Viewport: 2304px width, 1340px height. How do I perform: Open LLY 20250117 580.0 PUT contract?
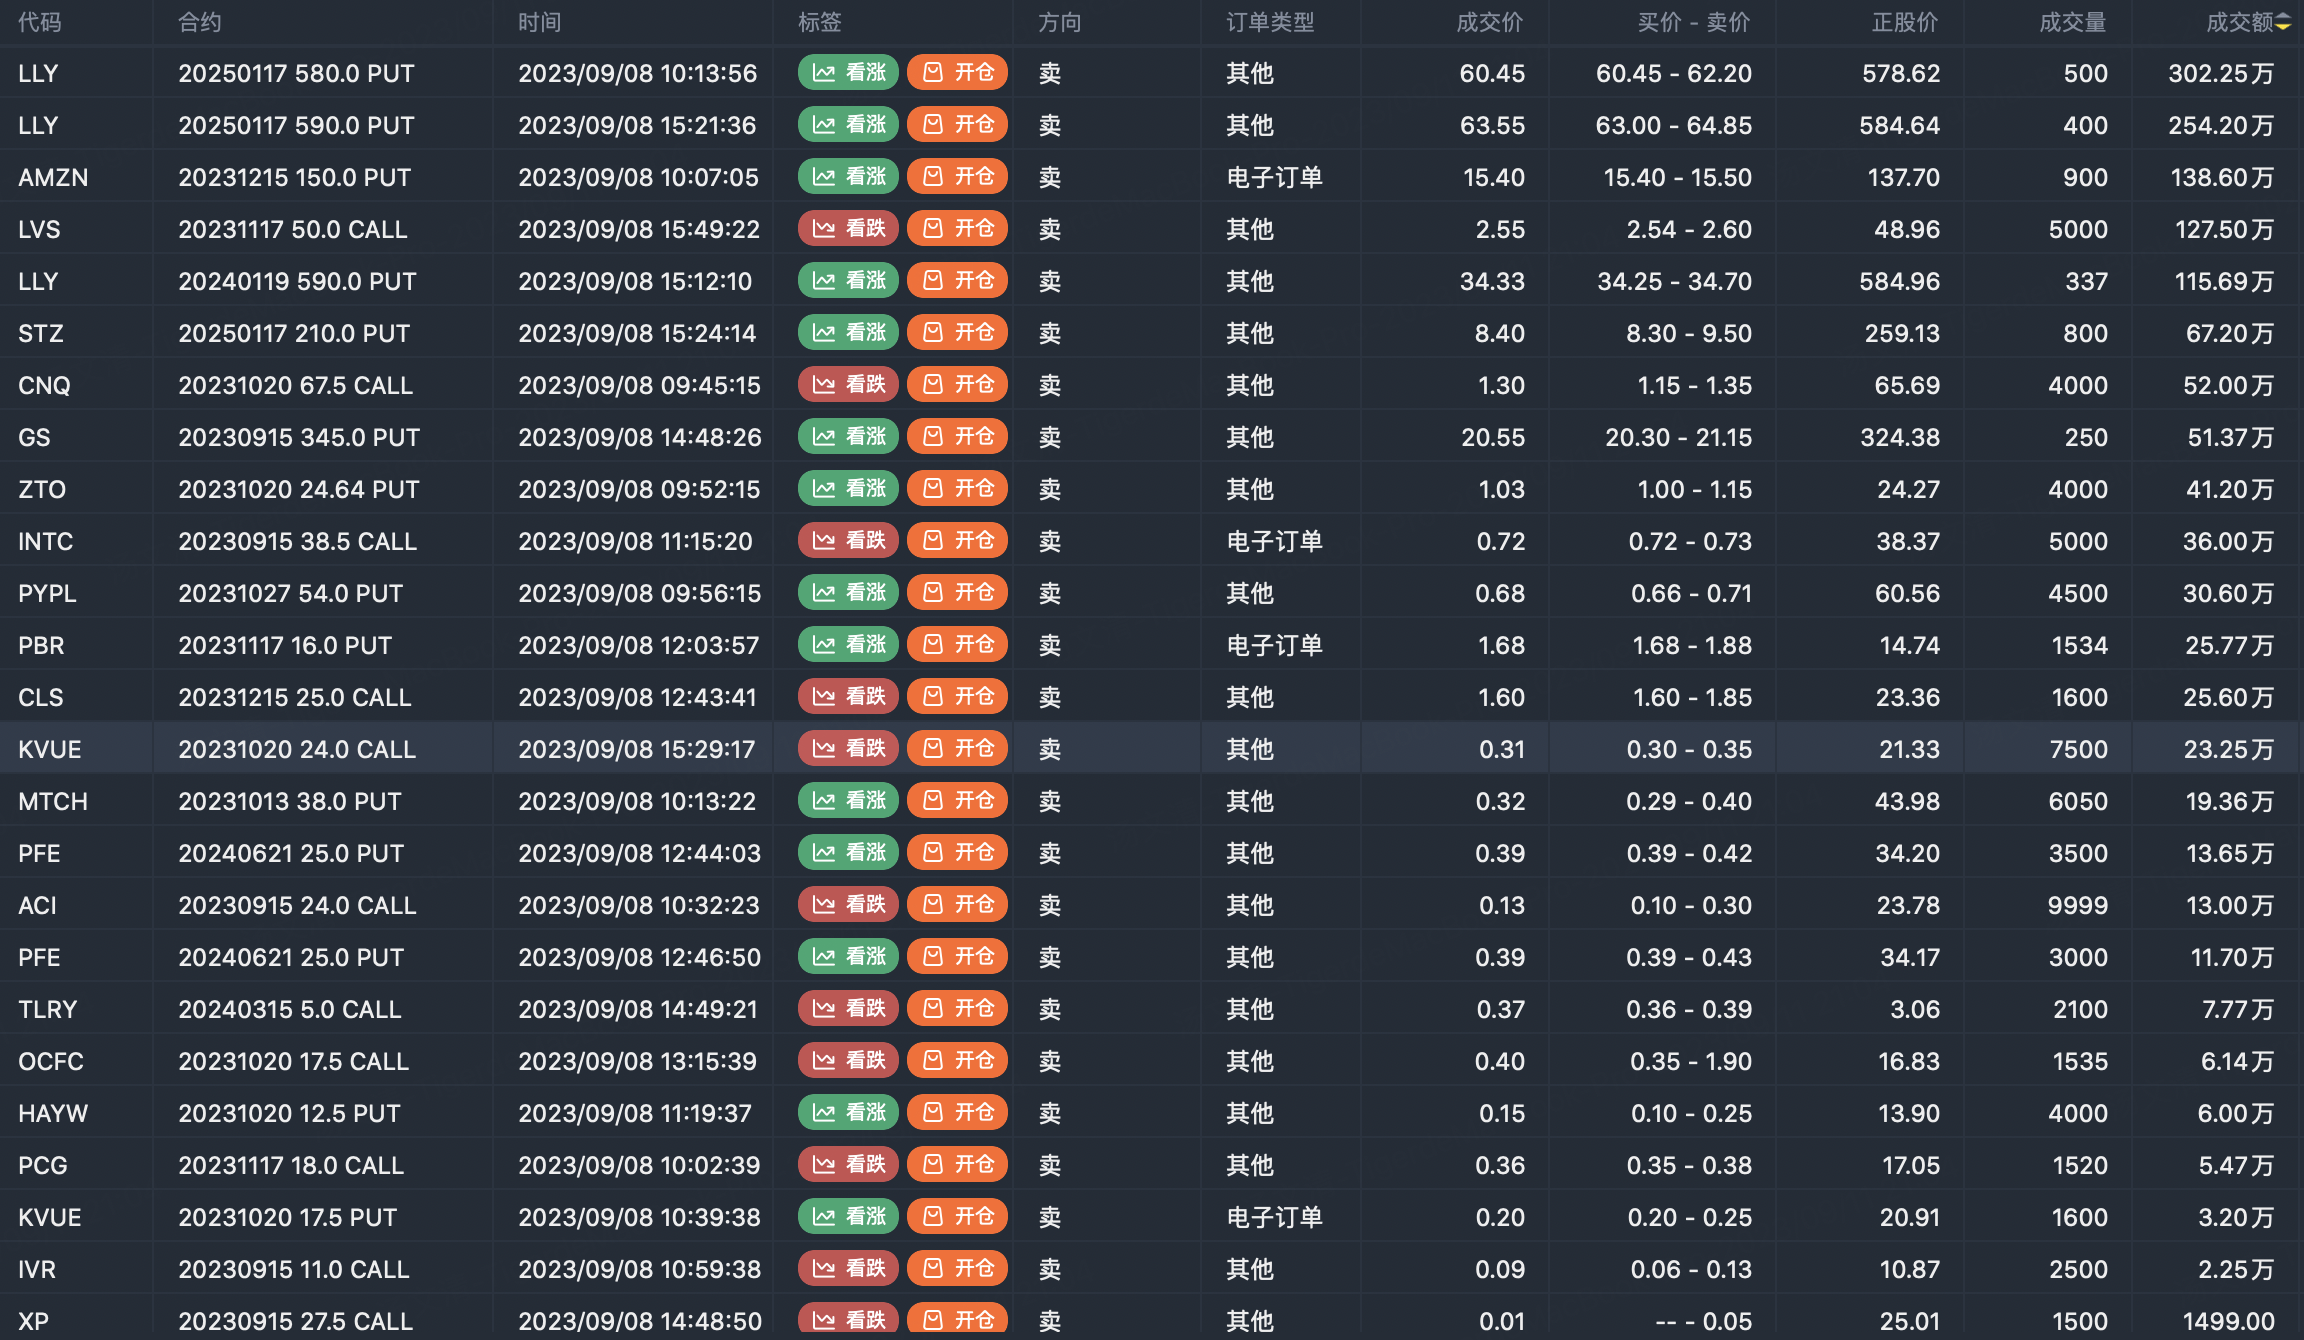296,73
